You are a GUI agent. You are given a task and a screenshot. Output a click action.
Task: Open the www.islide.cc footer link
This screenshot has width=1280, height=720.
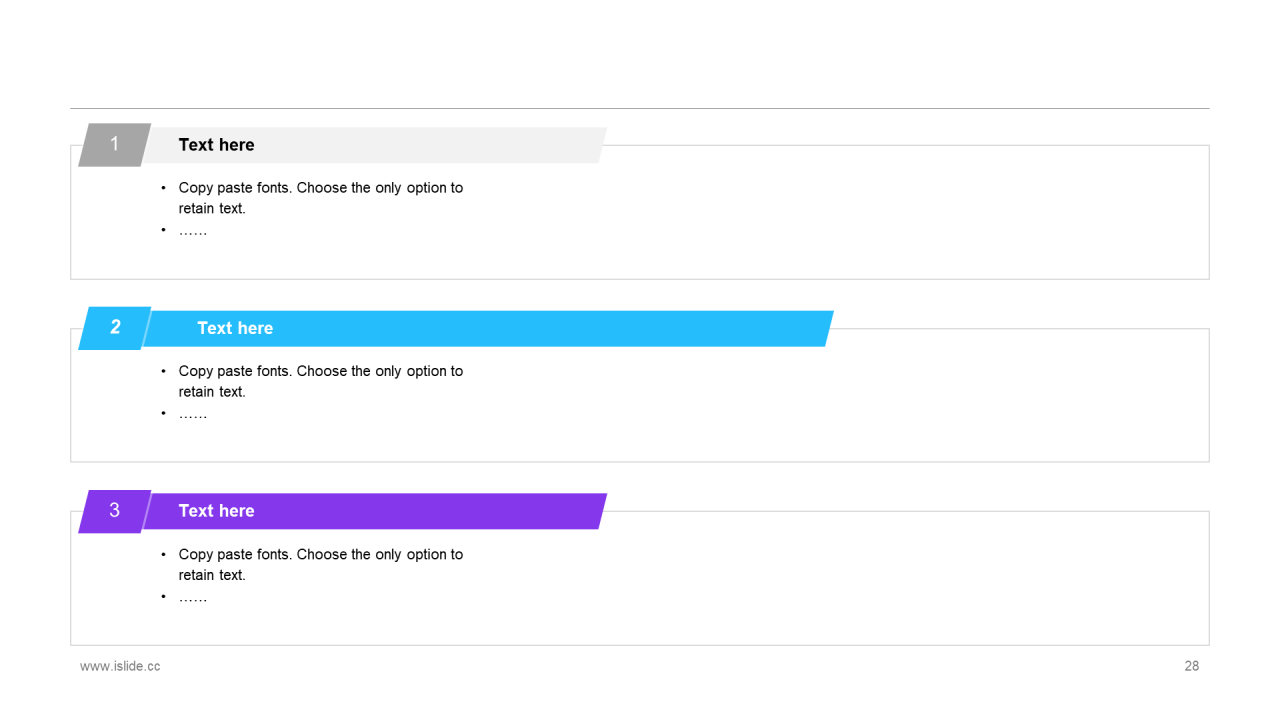pyautogui.click(x=120, y=666)
